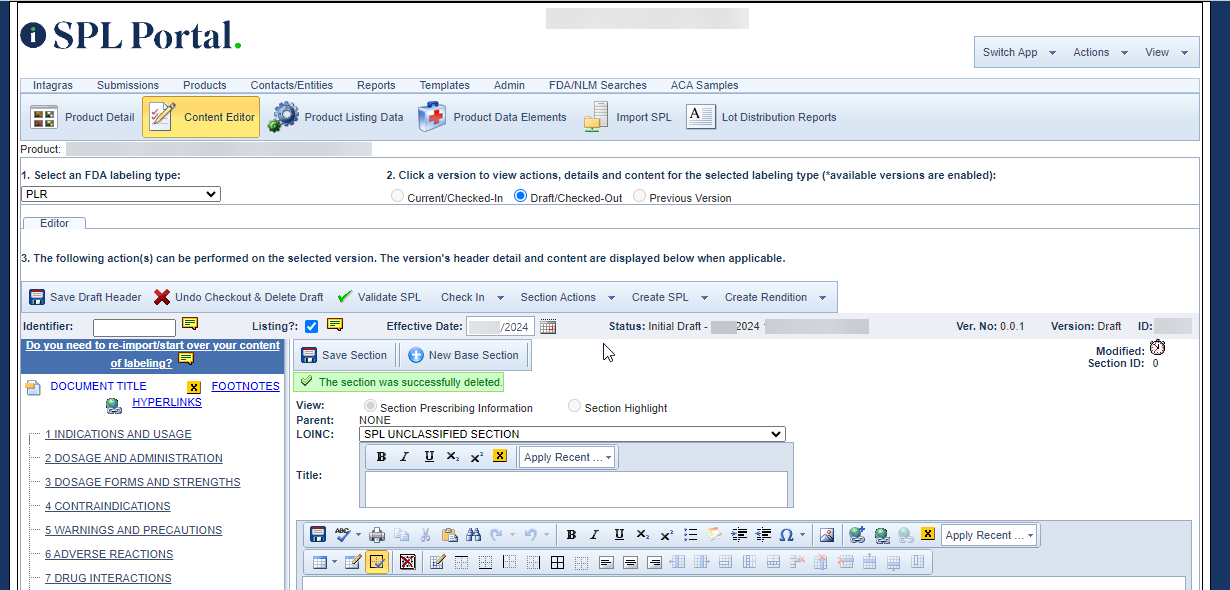Open the Products menu
The width and height of the screenshot is (1230, 590).
205,85
